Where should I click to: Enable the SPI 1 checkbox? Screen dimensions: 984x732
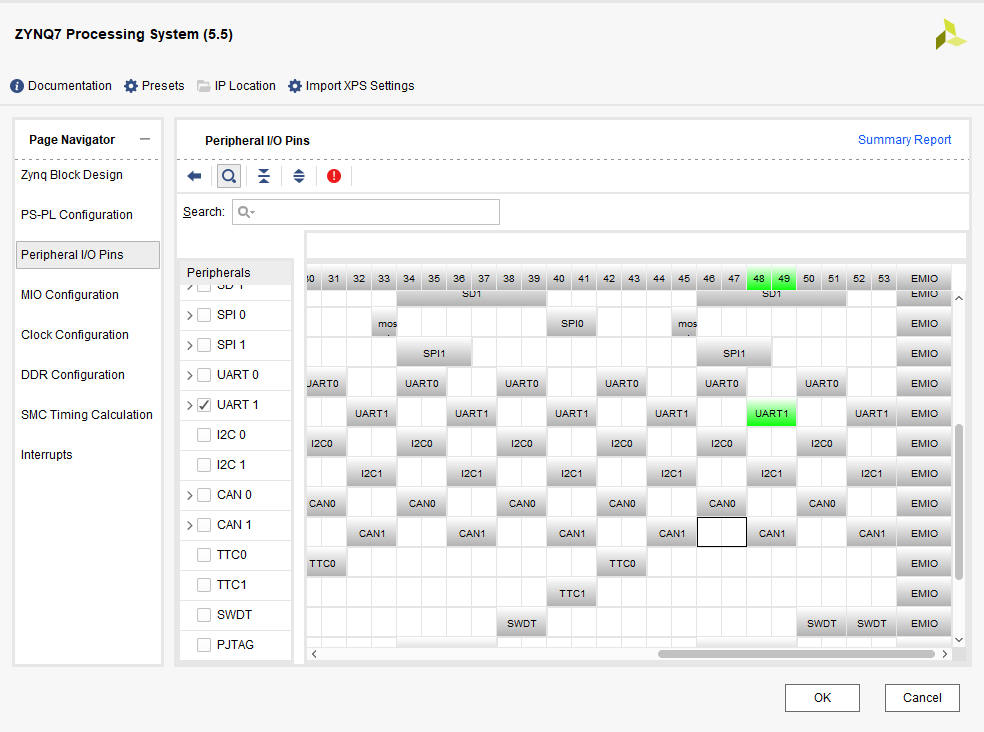(204, 345)
